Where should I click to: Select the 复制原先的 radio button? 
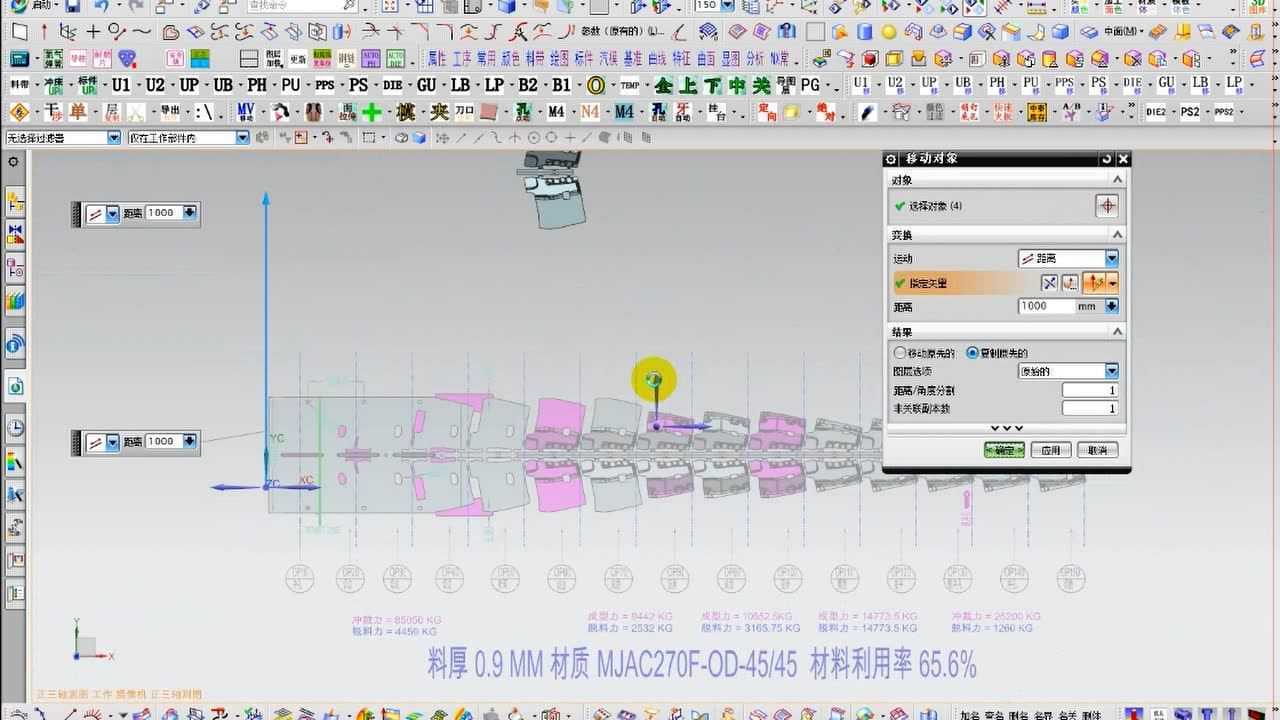pyautogui.click(x=972, y=352)
